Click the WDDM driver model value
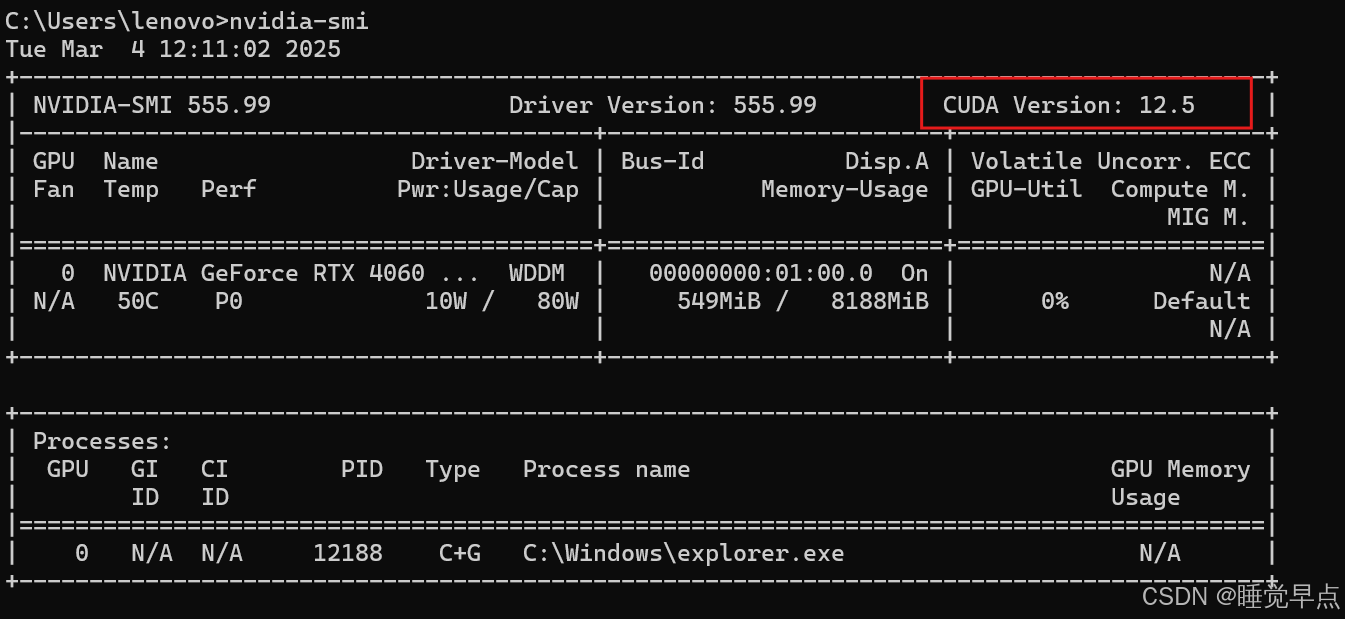Screen dimensions: 1345x619 (x=537, y=273)
